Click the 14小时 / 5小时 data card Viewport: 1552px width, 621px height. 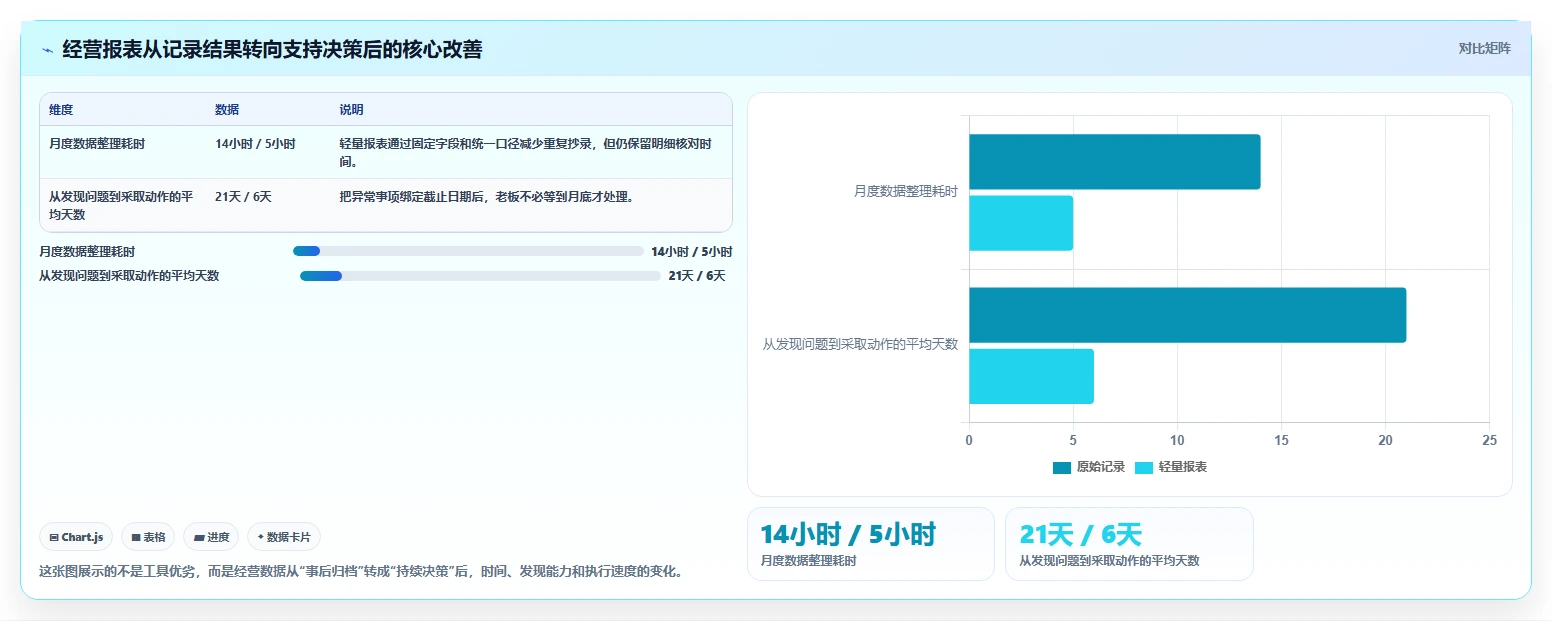(871, 544)
